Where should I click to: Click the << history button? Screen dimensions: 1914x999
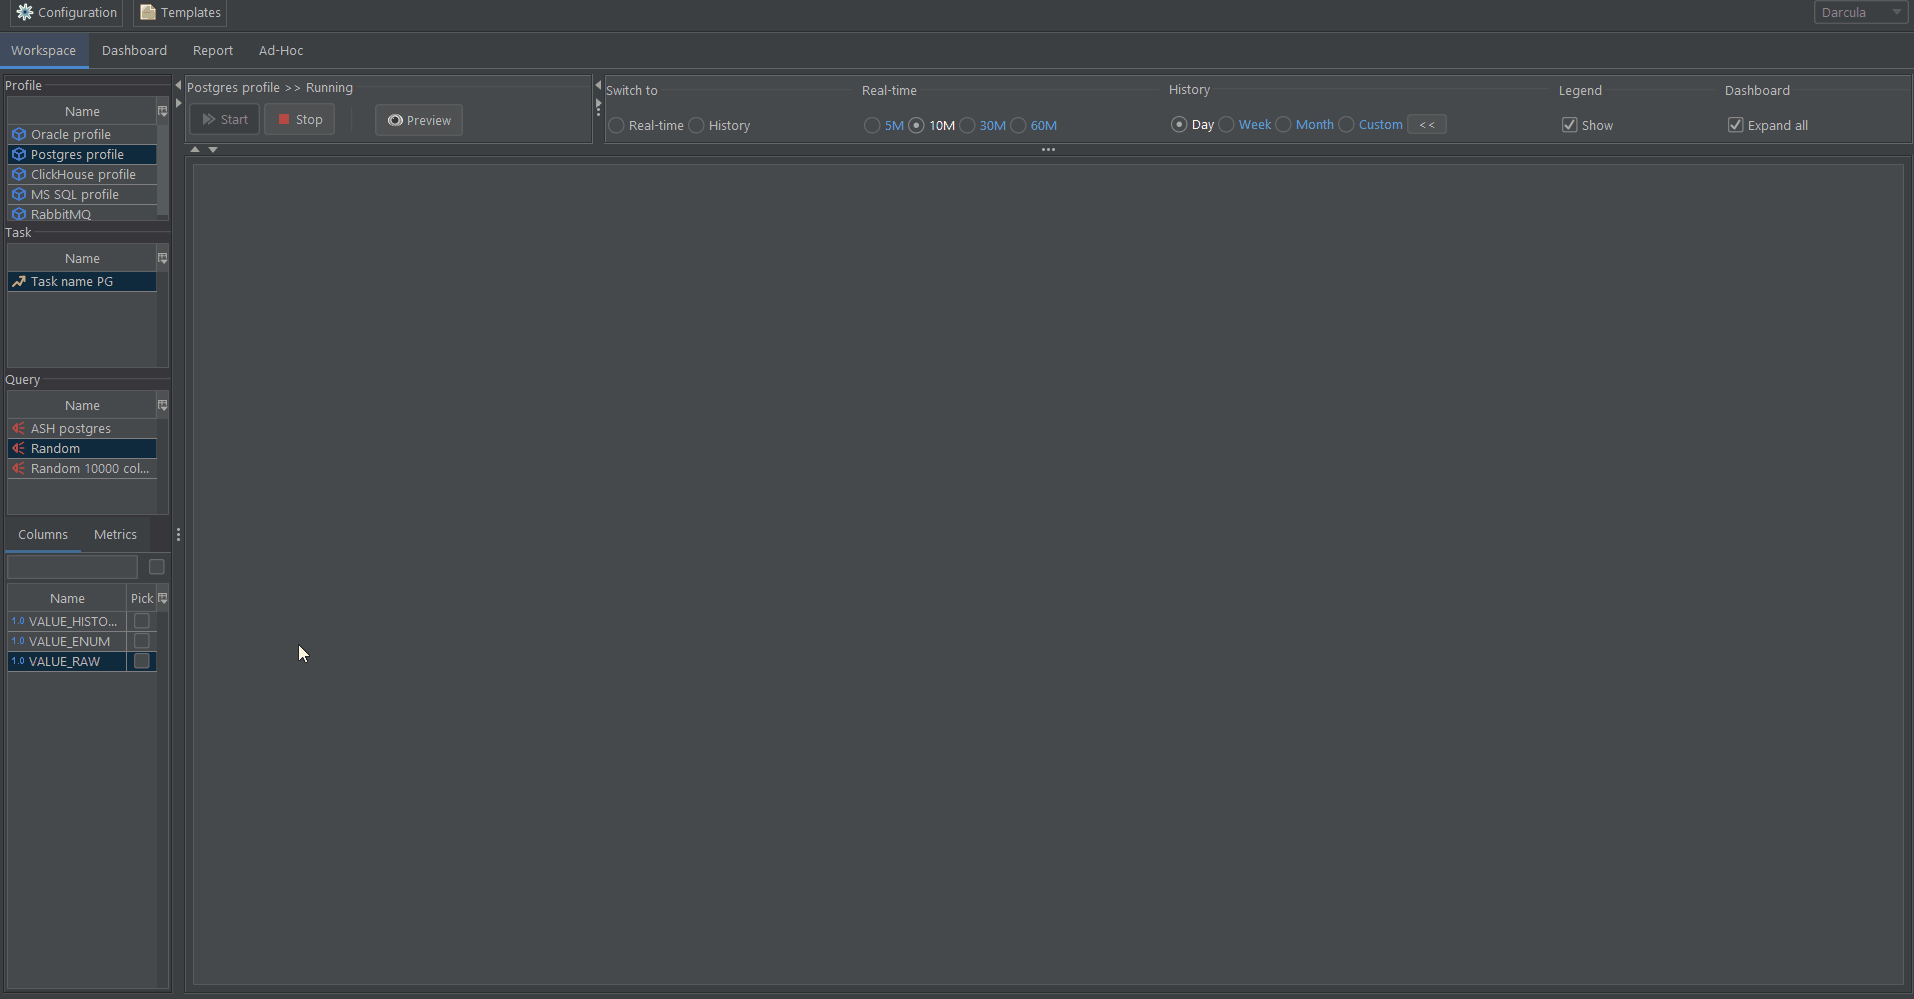coord(1427,124)
